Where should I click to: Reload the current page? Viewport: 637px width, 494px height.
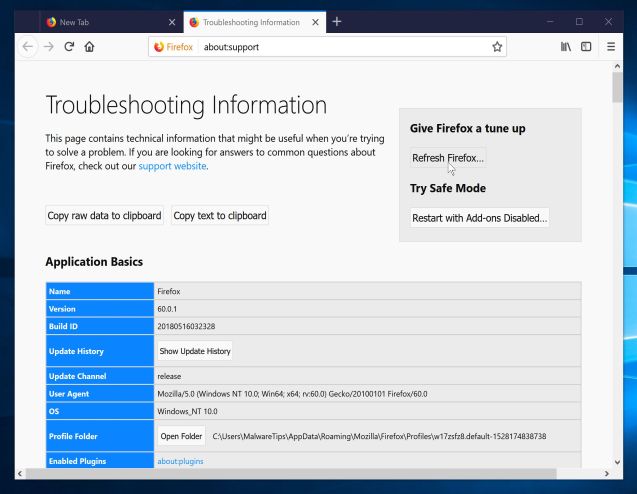tap(69, 46)
